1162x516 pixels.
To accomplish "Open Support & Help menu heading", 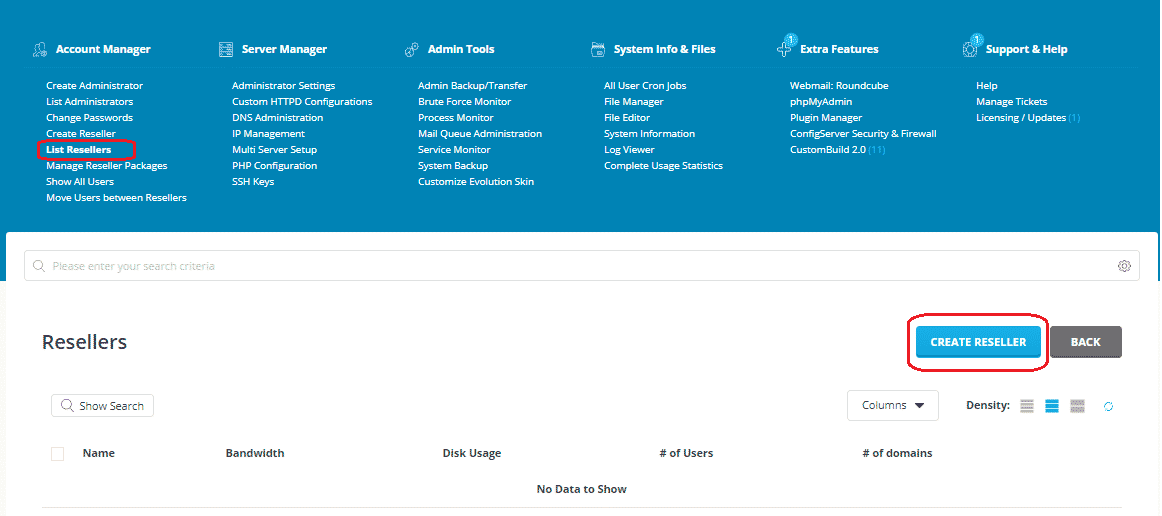I will pos(1026,50).
